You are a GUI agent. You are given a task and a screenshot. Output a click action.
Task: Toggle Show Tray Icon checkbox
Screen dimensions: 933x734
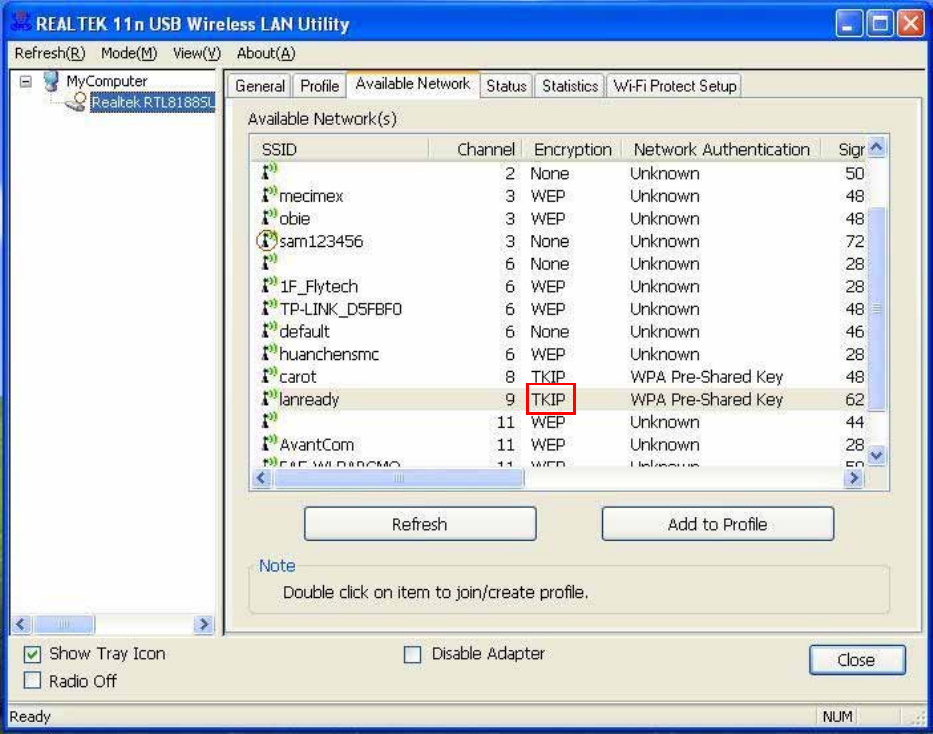pos(32,654)
